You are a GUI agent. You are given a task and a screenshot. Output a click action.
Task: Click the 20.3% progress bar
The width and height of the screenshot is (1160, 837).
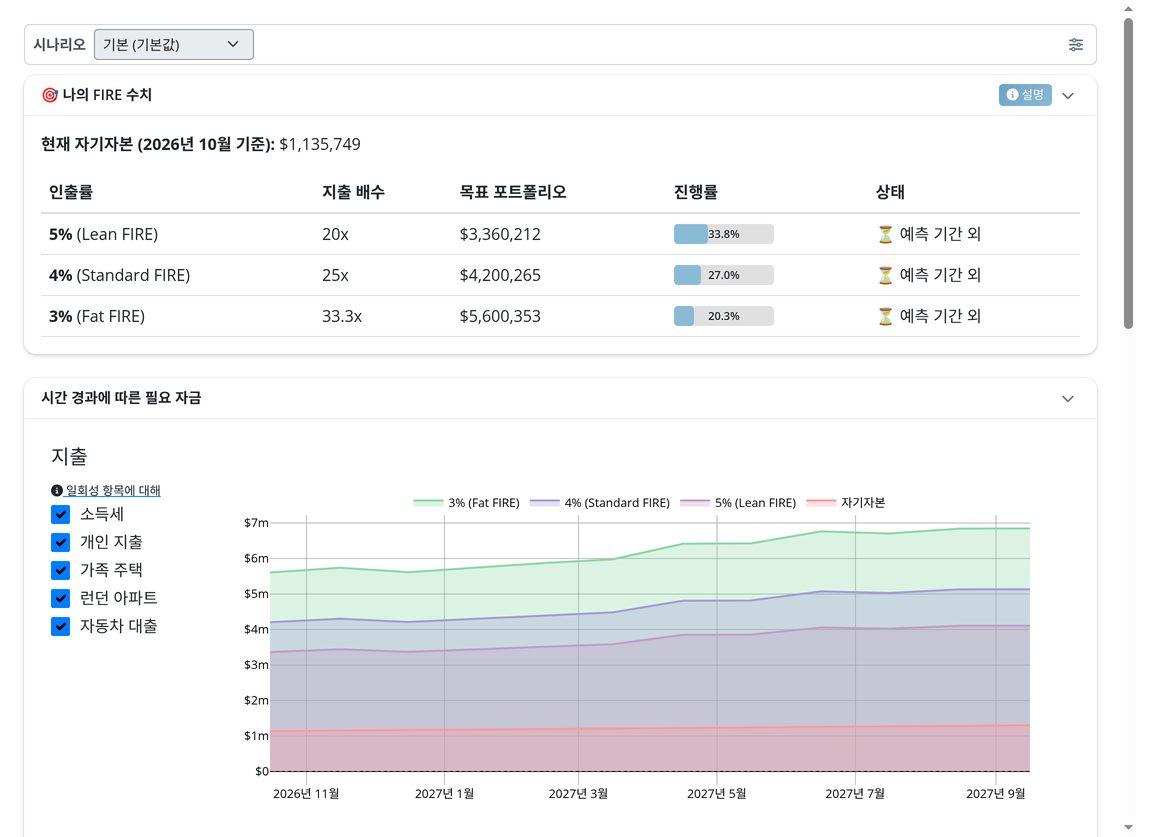point(724,316)
